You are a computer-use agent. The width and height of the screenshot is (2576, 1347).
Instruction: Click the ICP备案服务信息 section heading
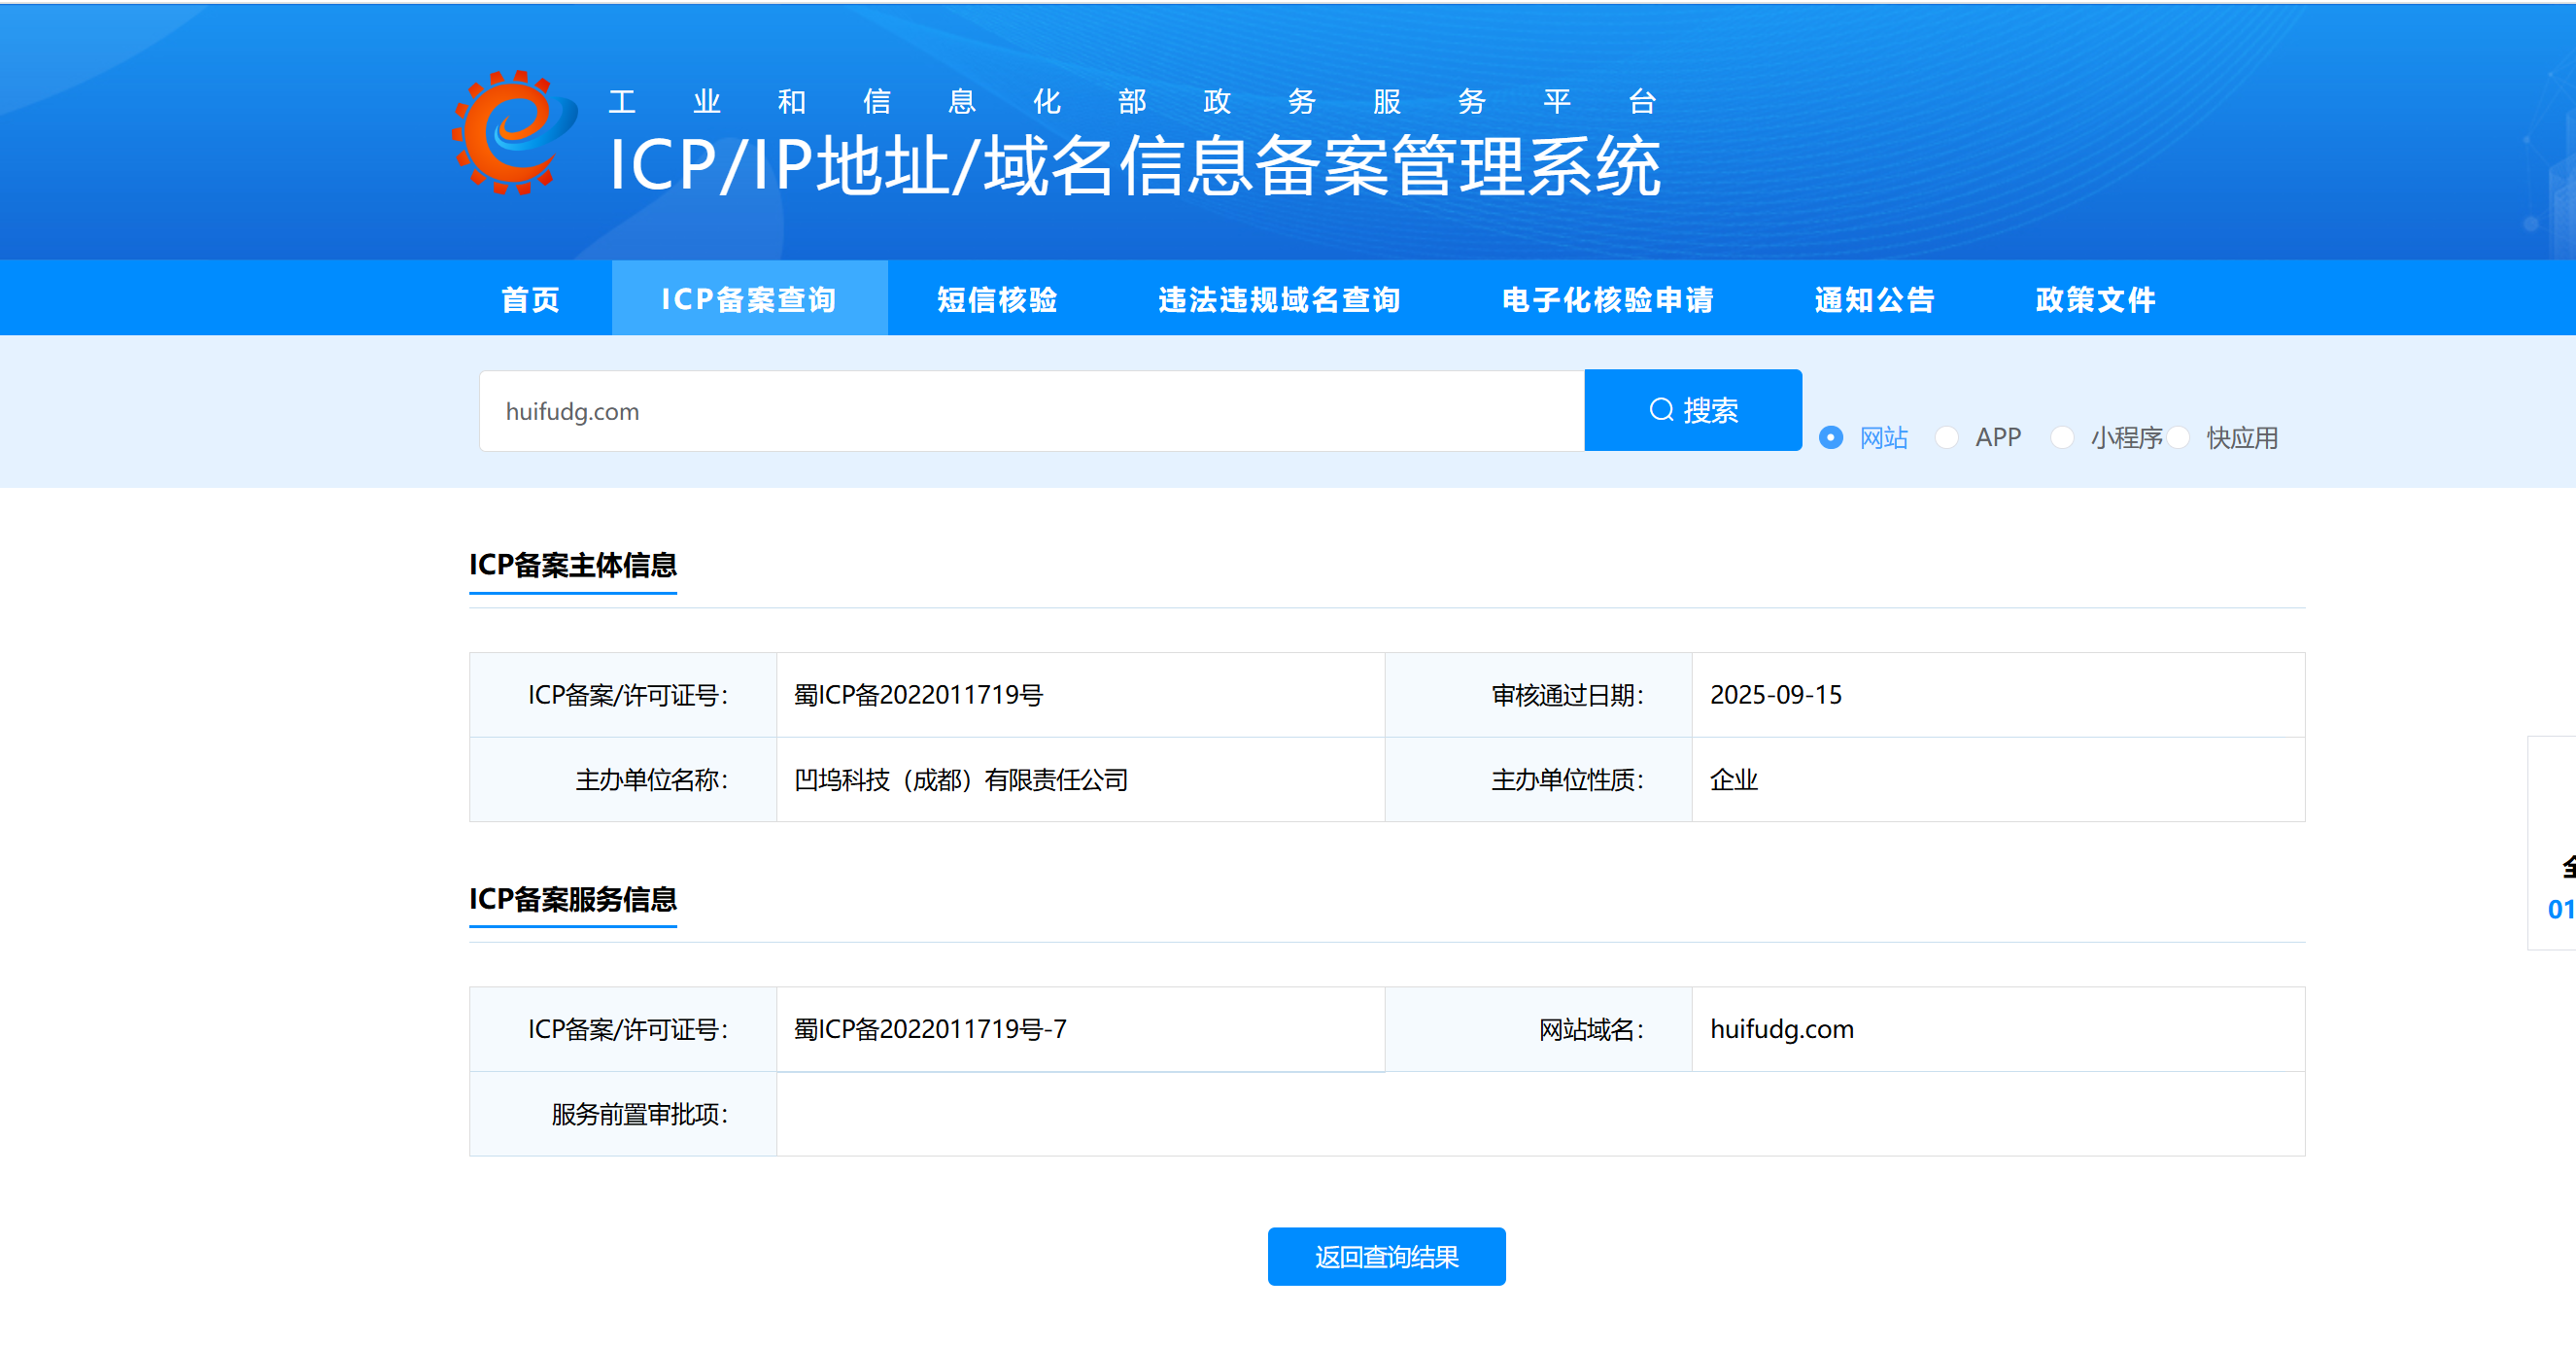[x=573, y=899]
